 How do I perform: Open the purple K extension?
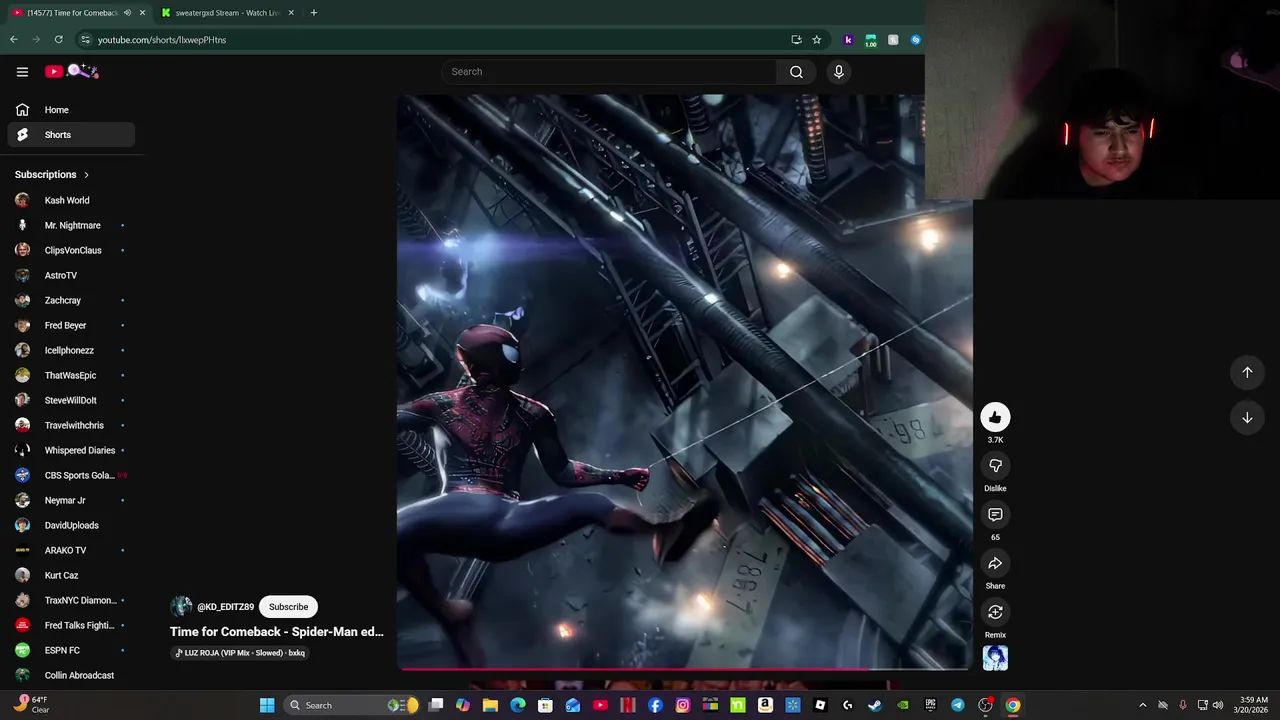pos(848,40)
